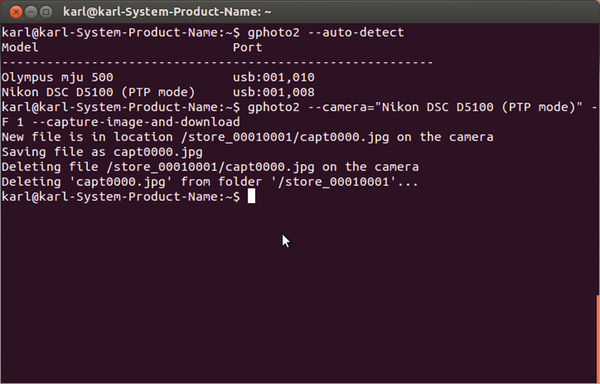Click the '--camera="Nikon DSC D5100 (PTP mode)"' argument
This screenshot has width=600, height=384.
point(445,107)
